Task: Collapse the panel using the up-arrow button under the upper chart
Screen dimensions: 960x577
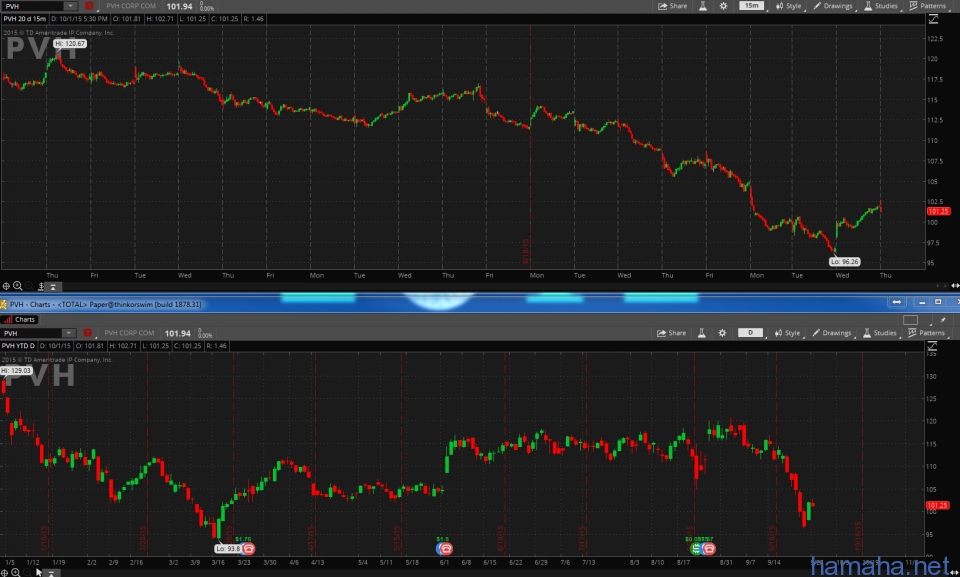Action: pos(53,287)
